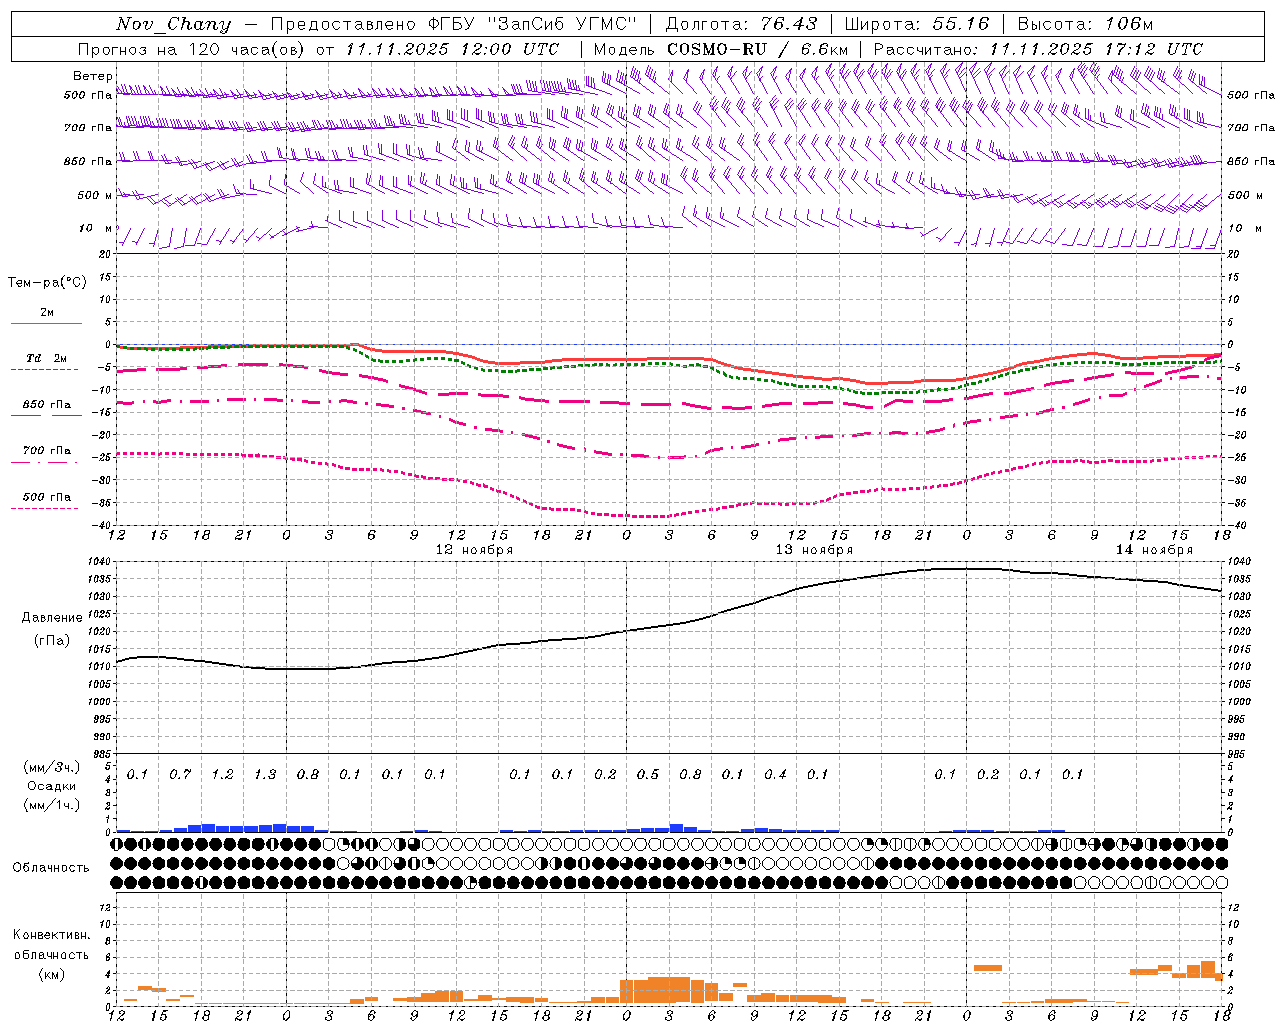This screenshot has width=1280, height=1024.
Task: Click the '12 ноября' date label
Action: [x=474, y=550]
